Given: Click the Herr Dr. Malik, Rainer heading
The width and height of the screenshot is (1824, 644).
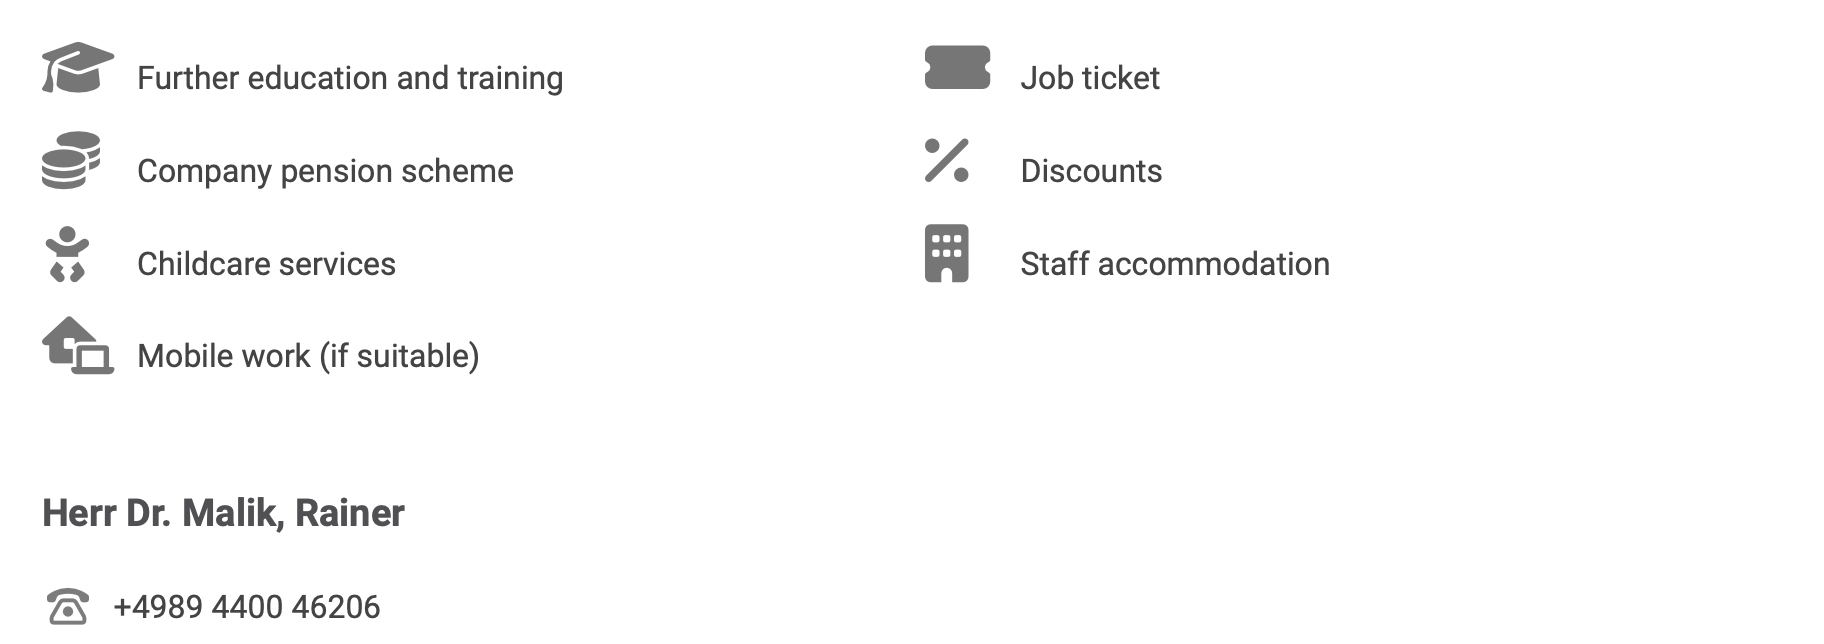Looking at the screenshot, I should [x=223, y=513].
